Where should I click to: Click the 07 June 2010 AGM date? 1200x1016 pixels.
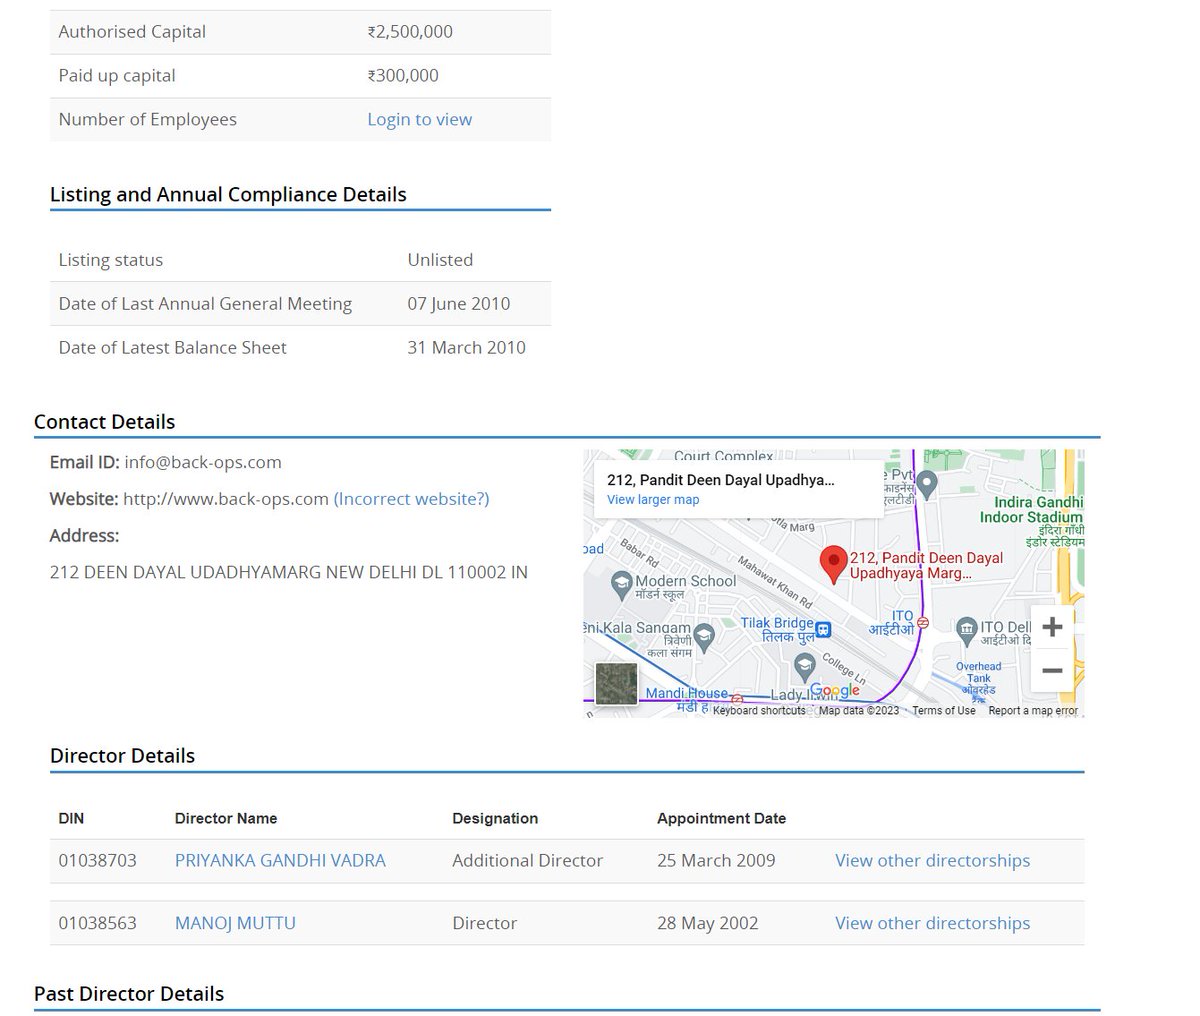[458, 303]
